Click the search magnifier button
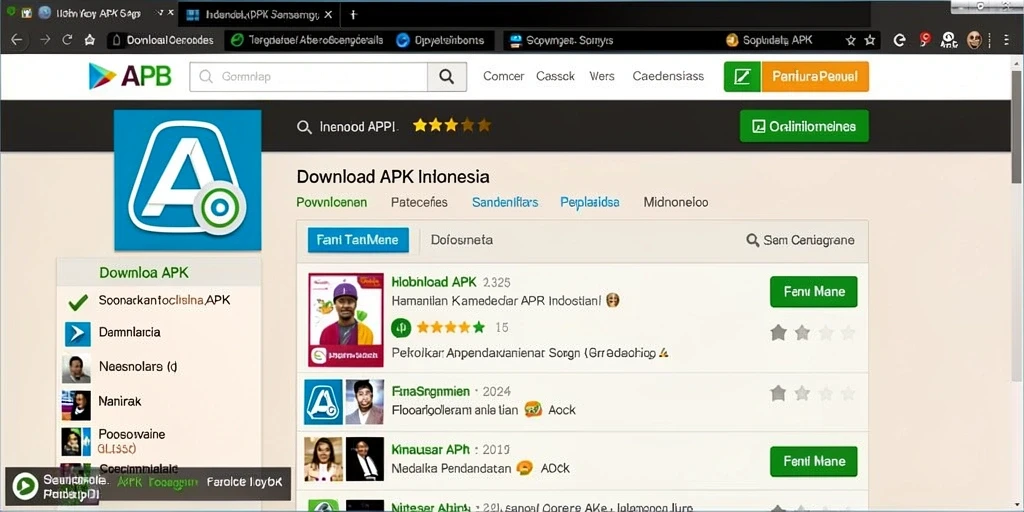 point(447,76)
